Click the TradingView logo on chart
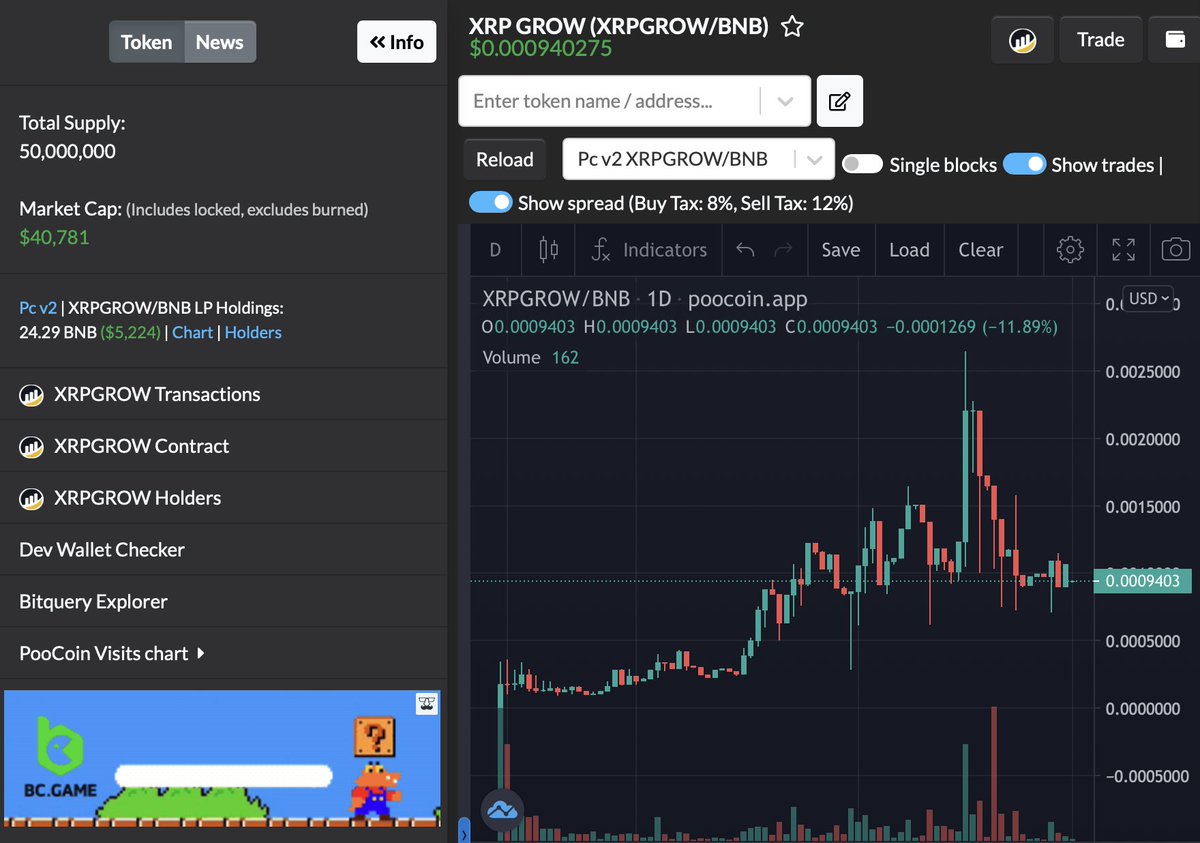 503,810
